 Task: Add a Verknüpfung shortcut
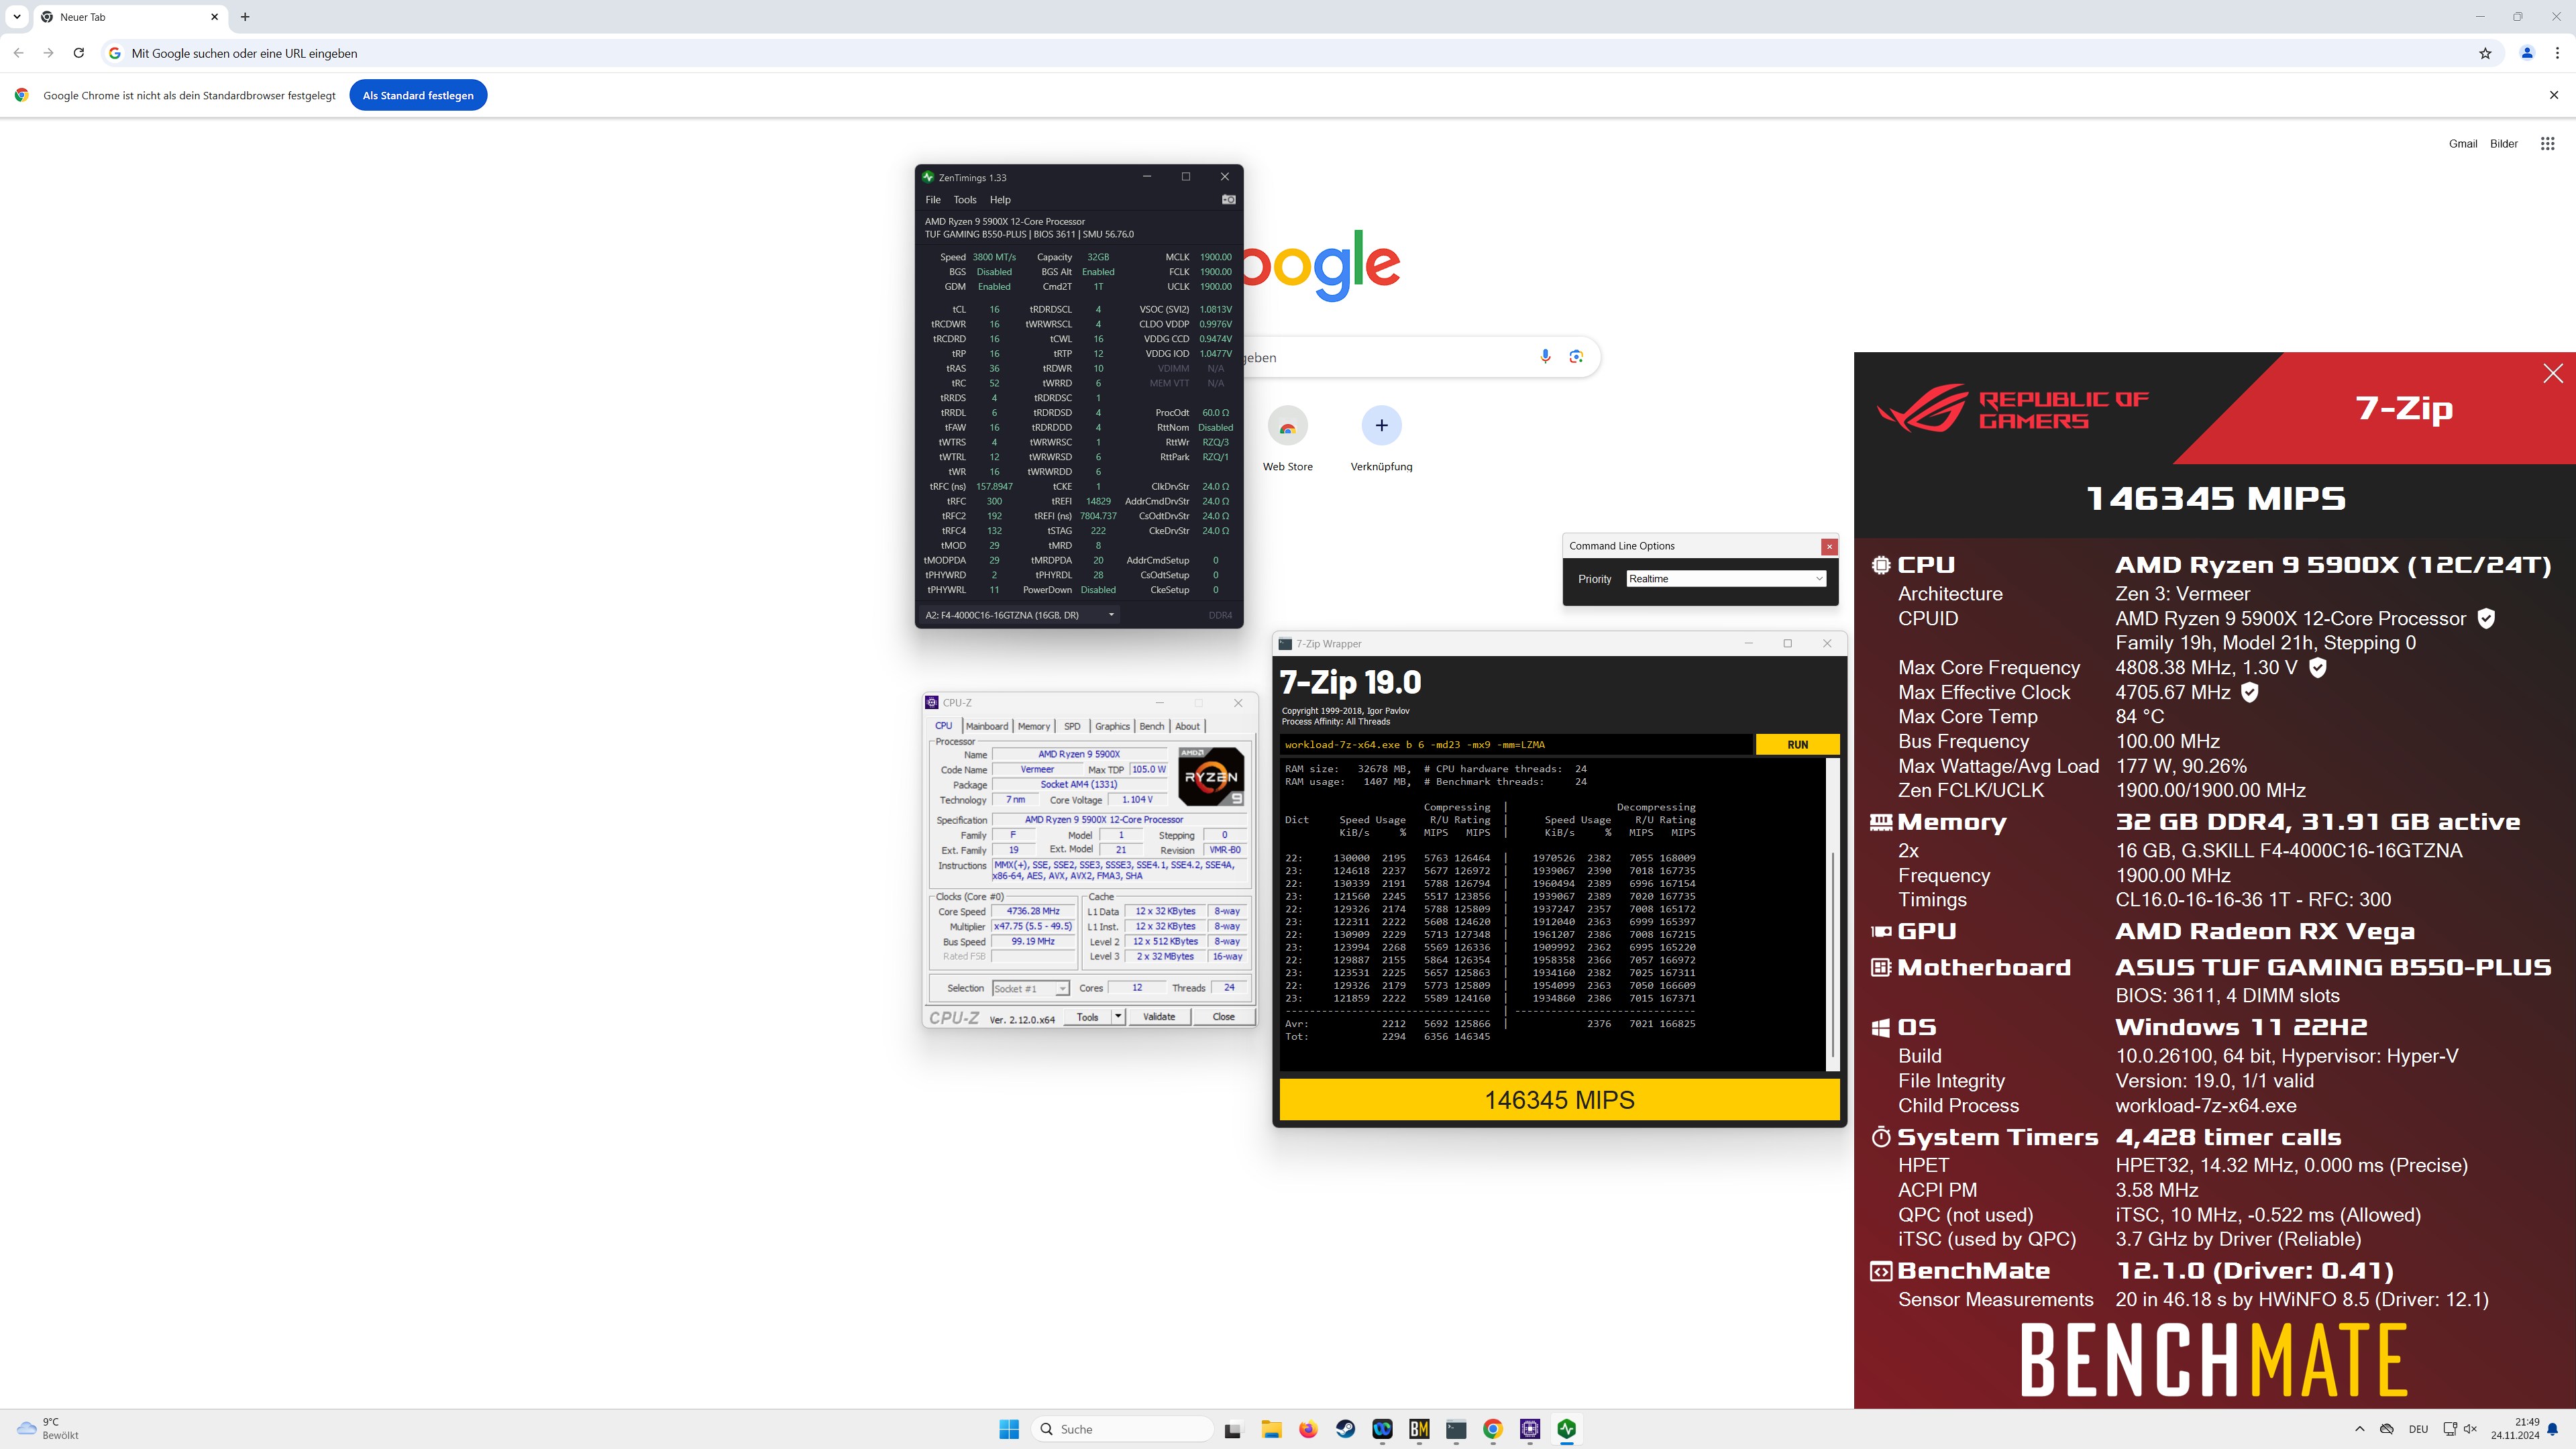click(1381, 438)
